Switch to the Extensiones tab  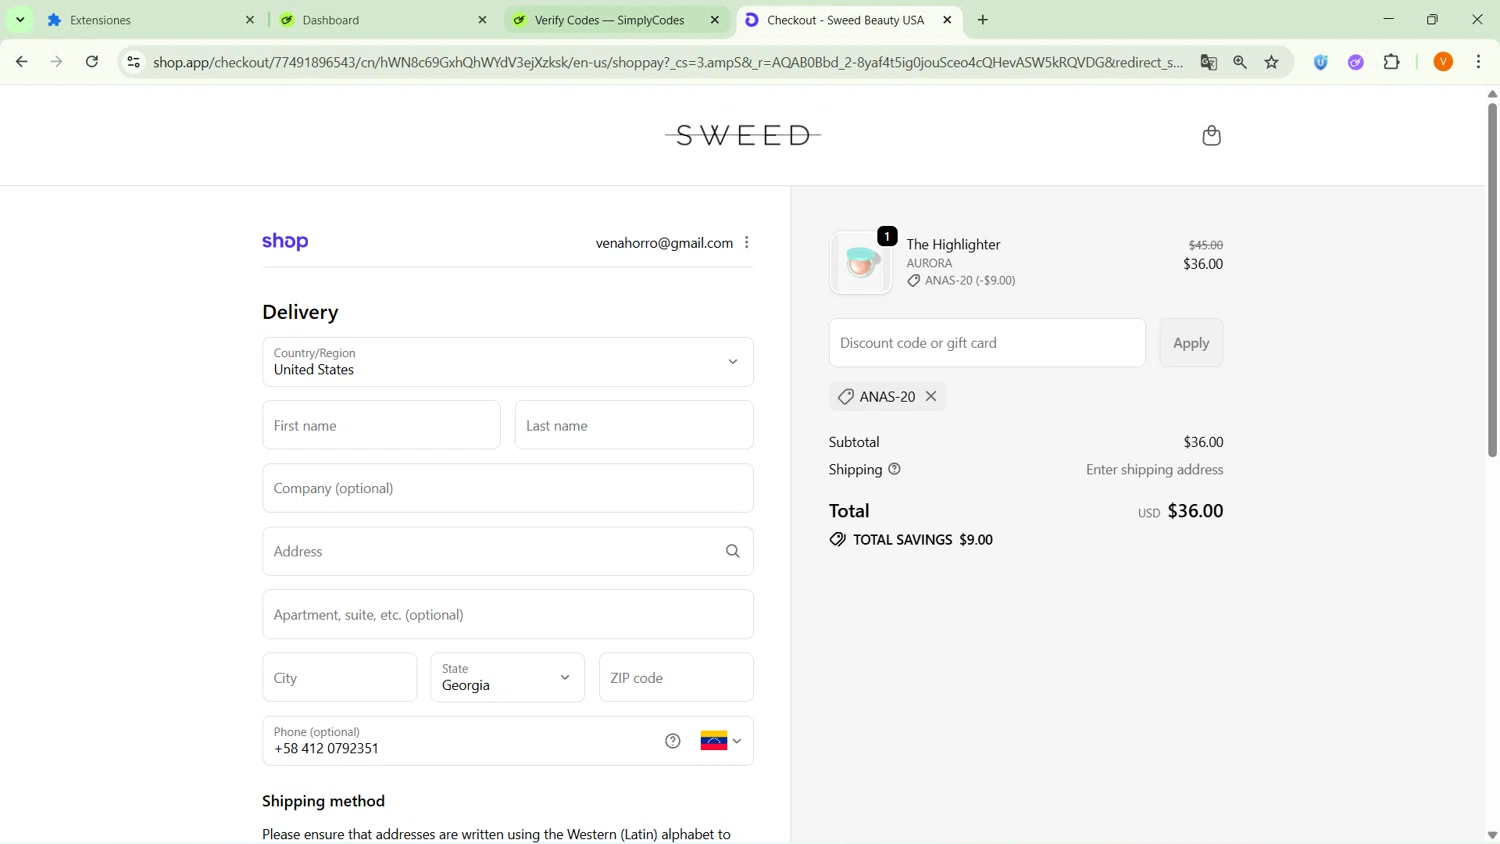(150, 20)
